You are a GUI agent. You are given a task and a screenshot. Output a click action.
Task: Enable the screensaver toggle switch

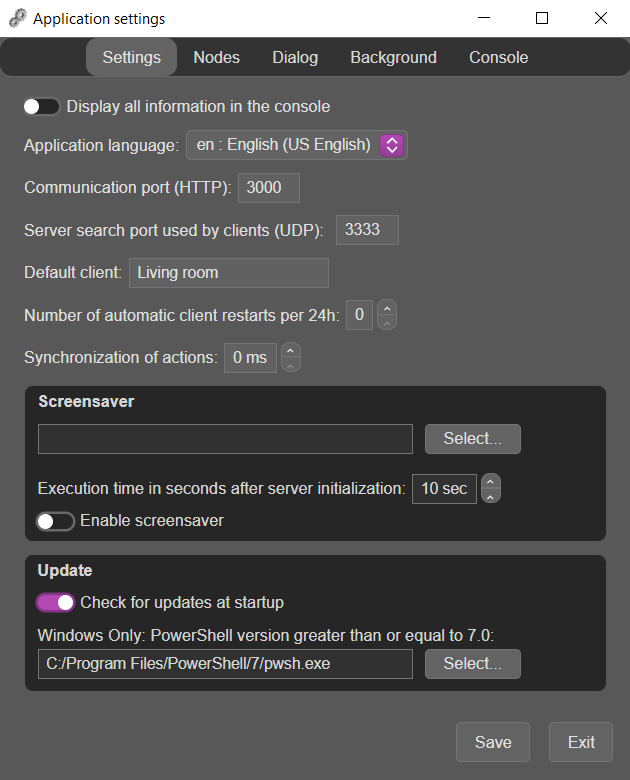pos(55,521)
